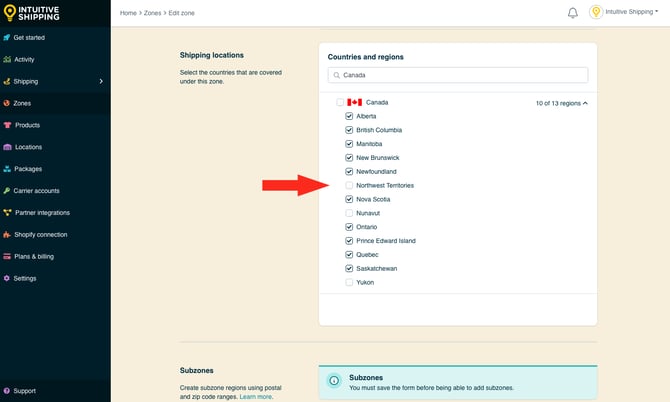Expand the Shipping sidebar submenu
Image resolution: width=670 pixels, height=402 pixels.
coord(101,82)
